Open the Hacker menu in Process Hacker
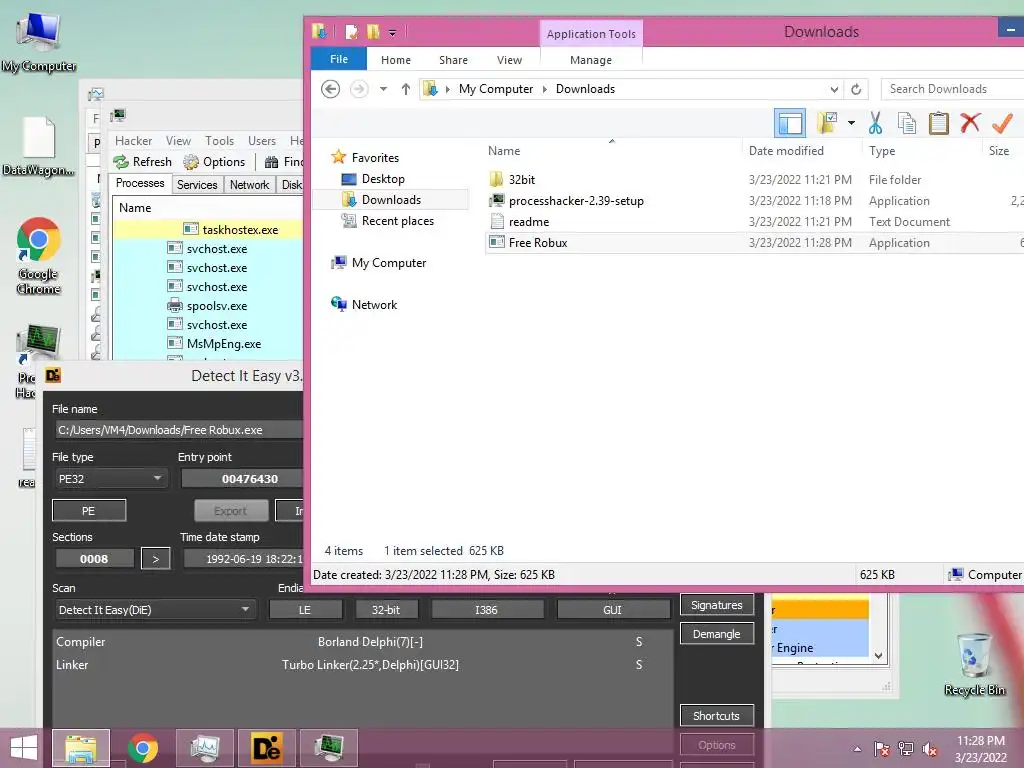The width and height of the screenshot is (1024, 768). [133, 141]
